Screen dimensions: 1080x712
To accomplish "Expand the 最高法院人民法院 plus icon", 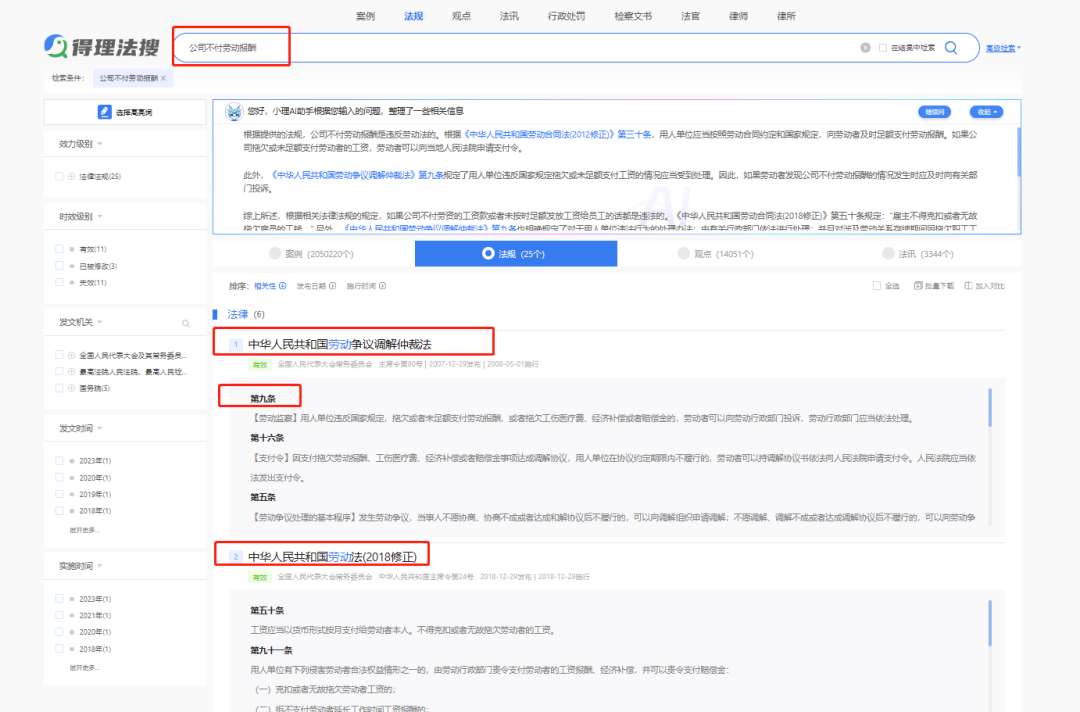I will [x=72, y=372].
